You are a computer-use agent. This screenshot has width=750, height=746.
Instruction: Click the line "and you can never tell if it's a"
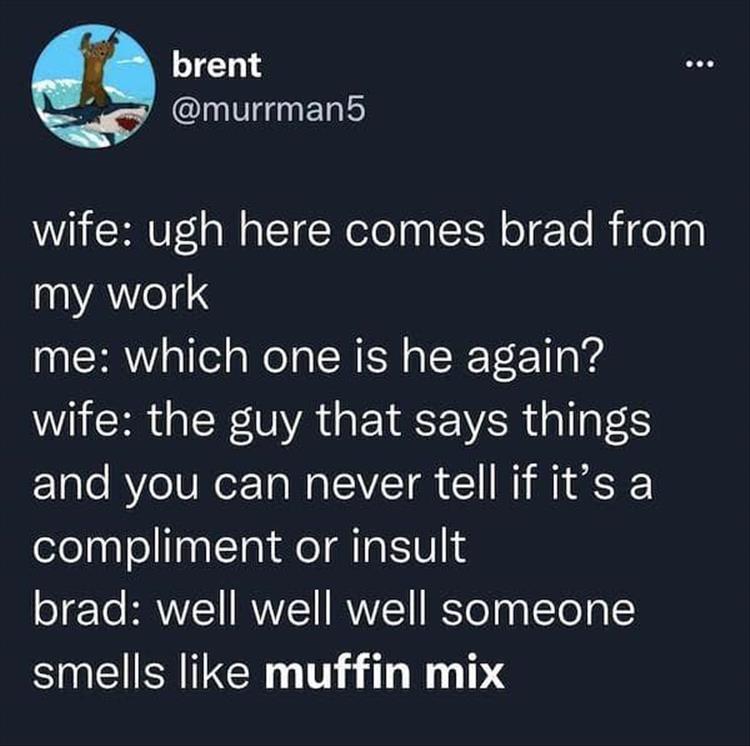tap(342, 484)
